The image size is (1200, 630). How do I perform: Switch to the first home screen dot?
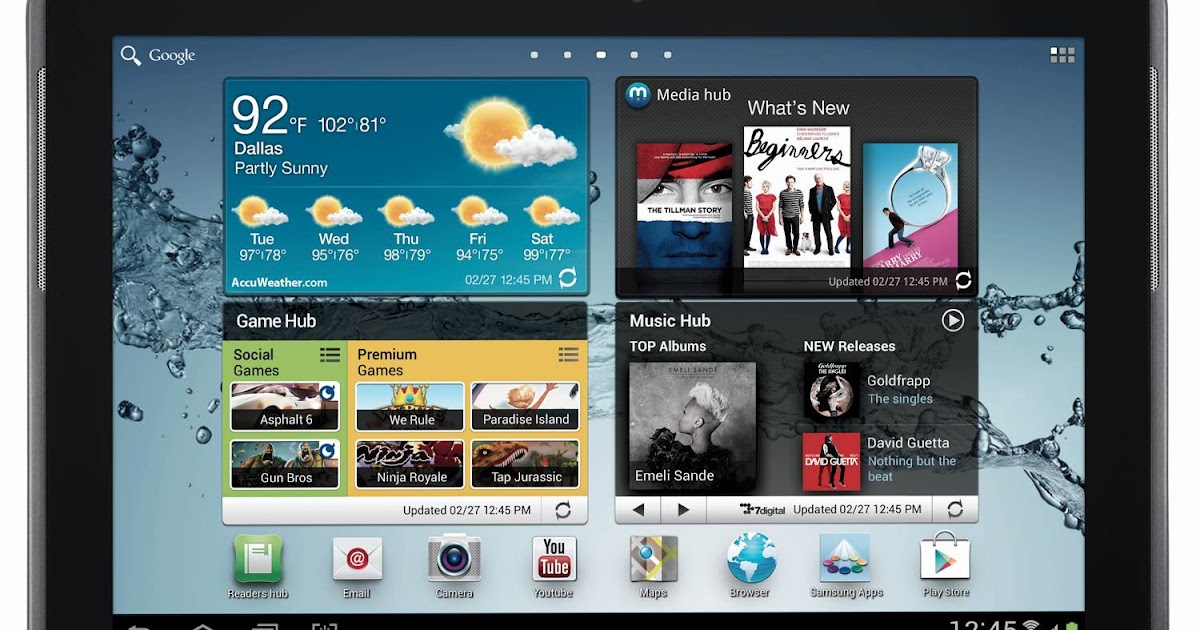(x=534, y=55)
